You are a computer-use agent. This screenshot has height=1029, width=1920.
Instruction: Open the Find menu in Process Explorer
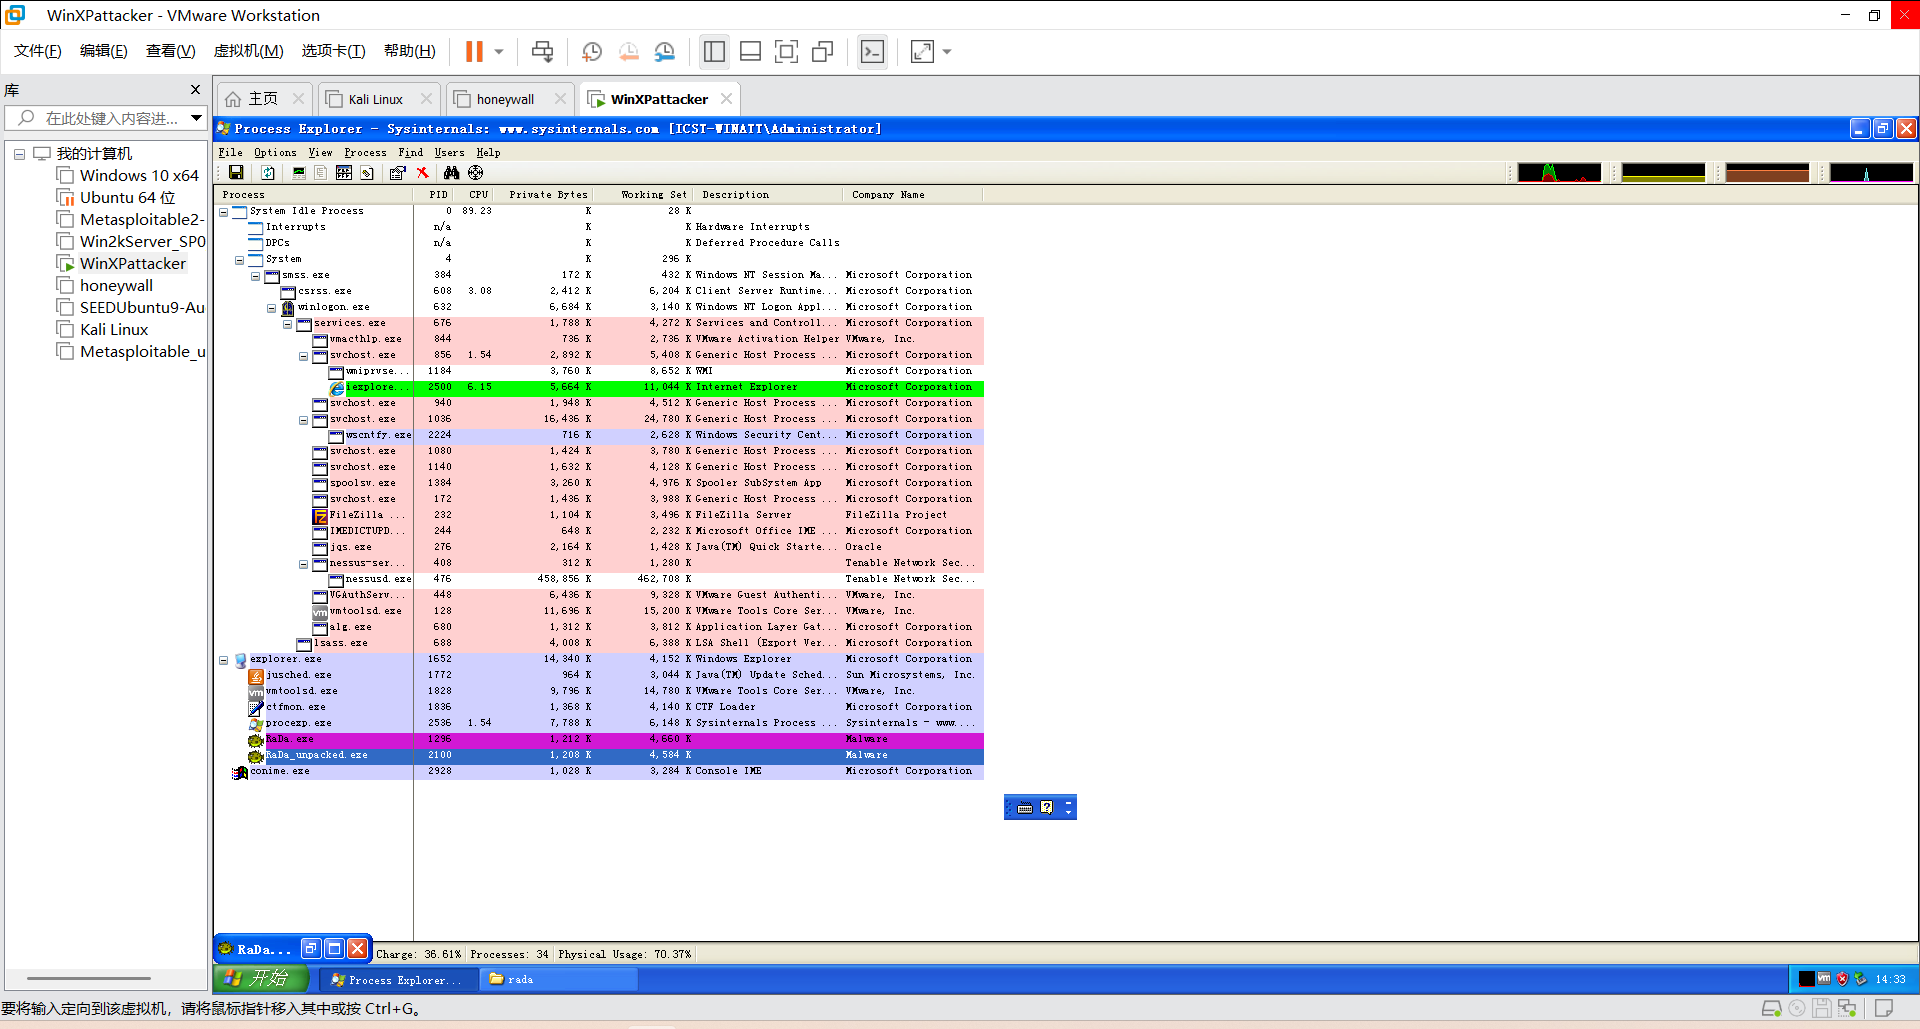coord(410,153)
